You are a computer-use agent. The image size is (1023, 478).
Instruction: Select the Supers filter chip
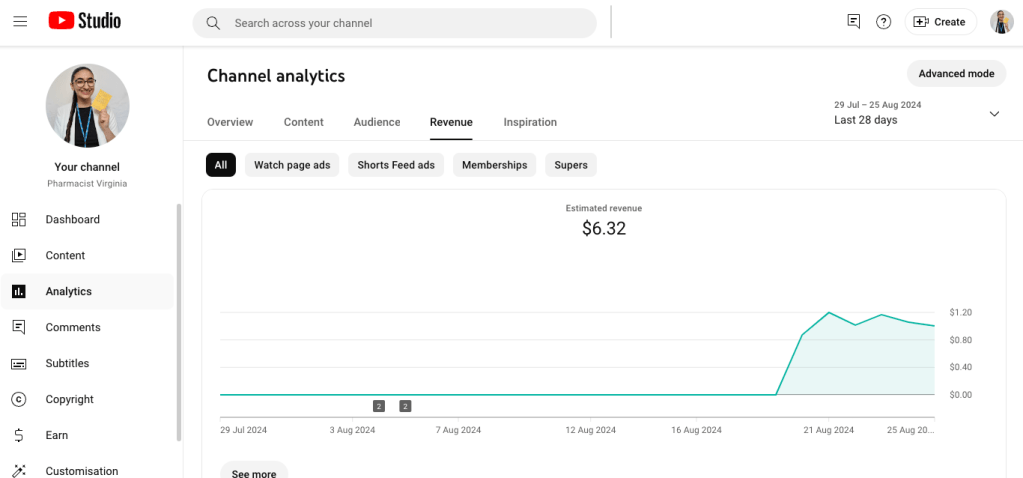pos(571,165)
